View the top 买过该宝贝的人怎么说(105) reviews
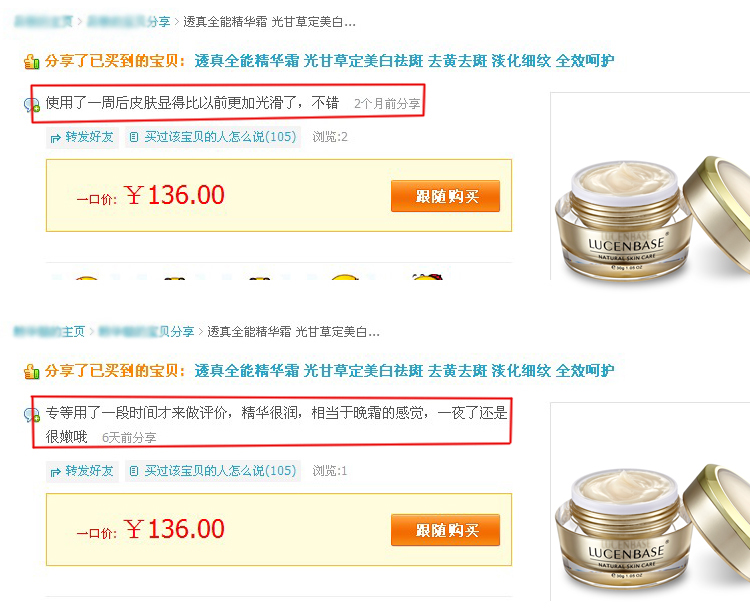750x612 pixels. 213,137
